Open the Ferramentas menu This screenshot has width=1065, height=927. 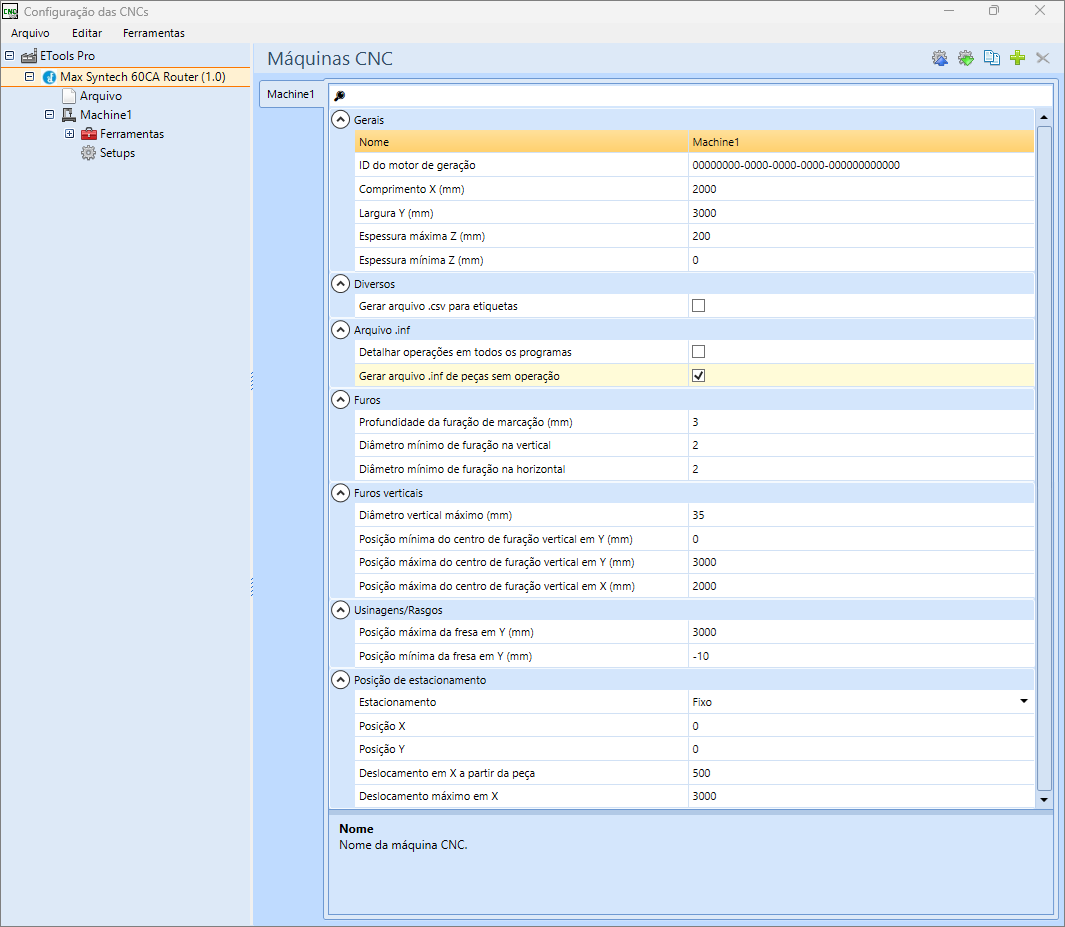[x=154, y=33]
